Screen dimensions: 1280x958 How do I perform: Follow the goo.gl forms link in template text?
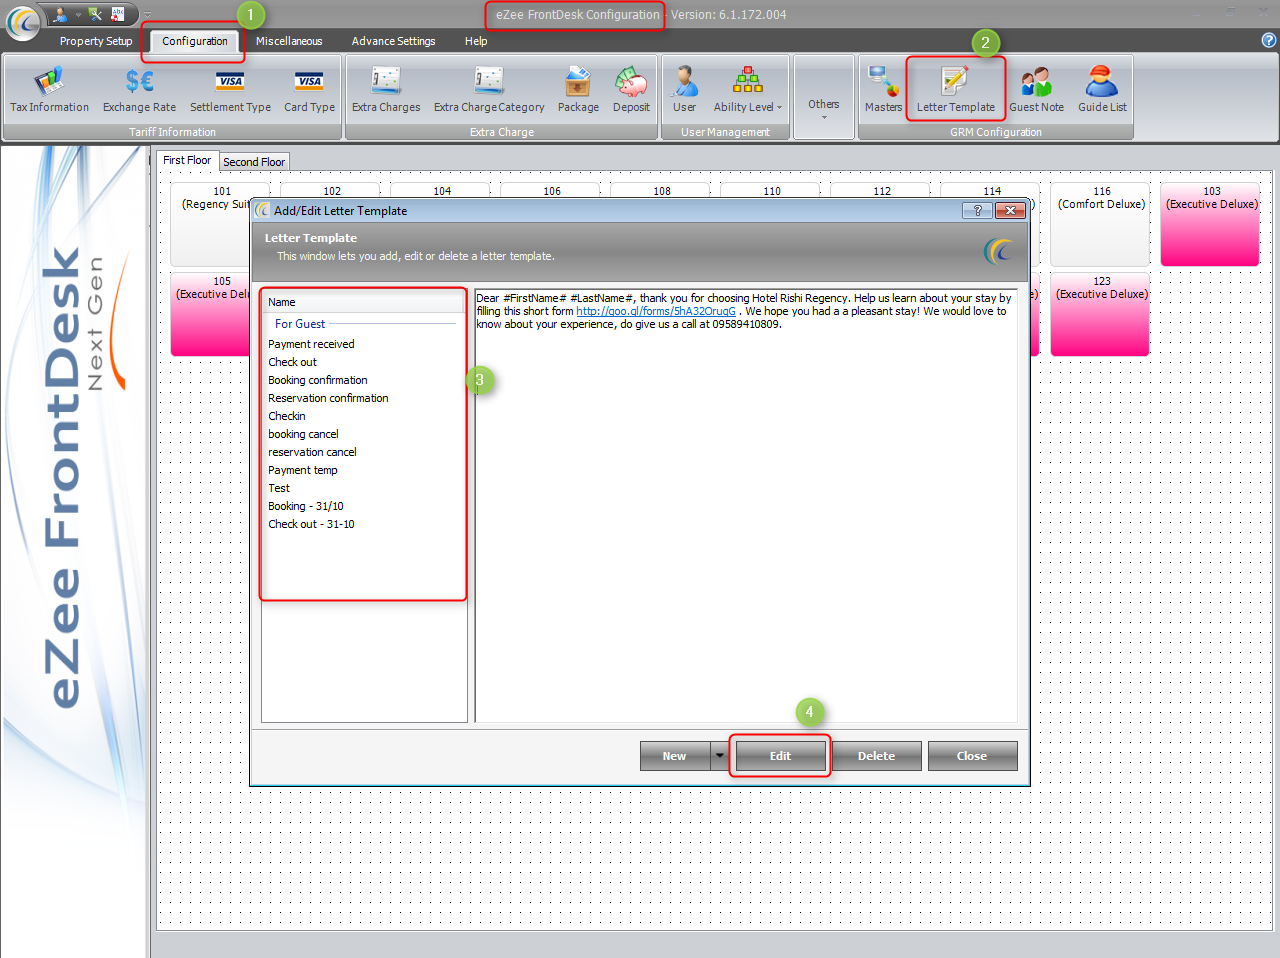(656, 311)
